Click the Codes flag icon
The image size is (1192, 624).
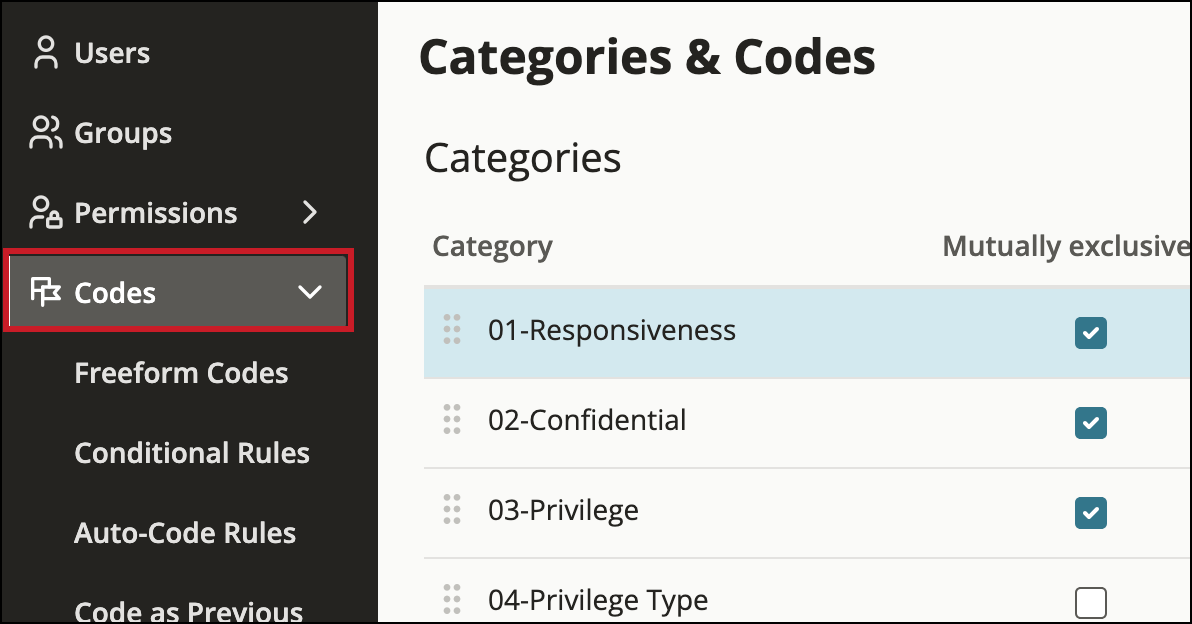click(x=46, y=292)
